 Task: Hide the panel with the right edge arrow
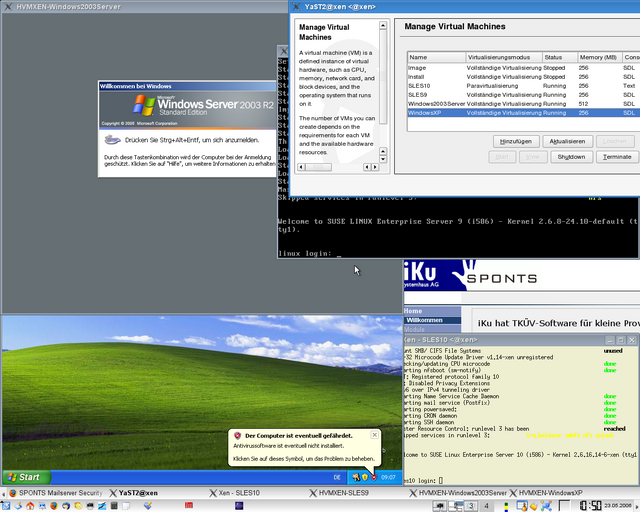click(637, 506)
